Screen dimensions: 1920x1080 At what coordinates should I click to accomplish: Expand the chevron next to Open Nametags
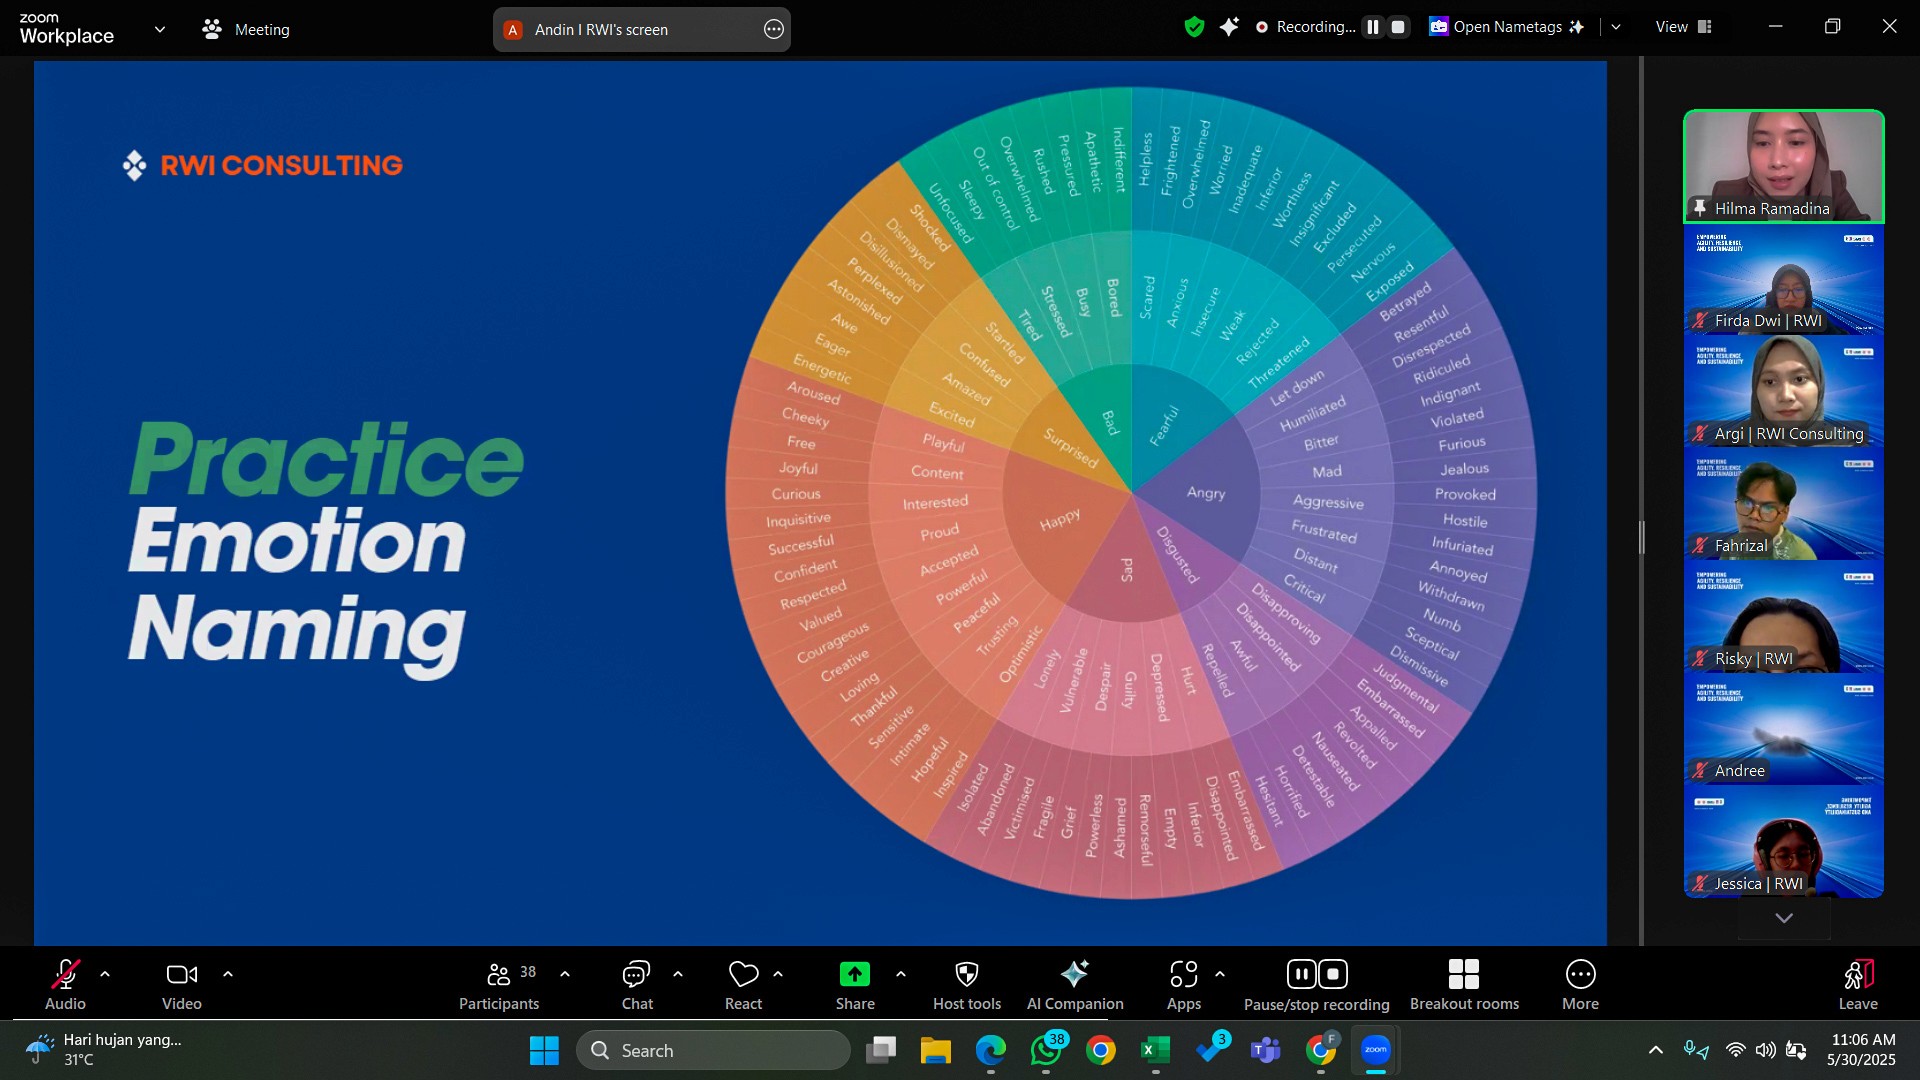coord(1616,27)
